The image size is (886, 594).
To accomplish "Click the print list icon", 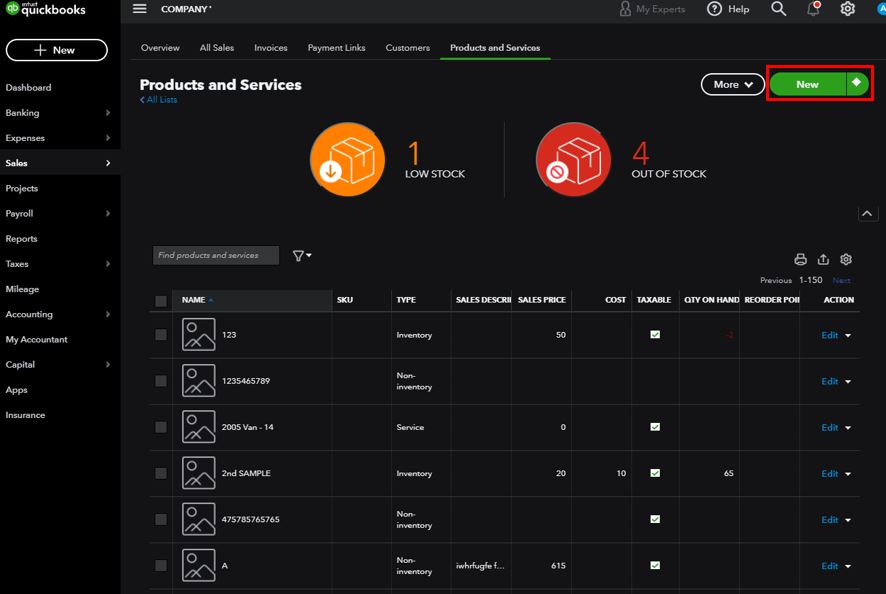I will 800,259.
